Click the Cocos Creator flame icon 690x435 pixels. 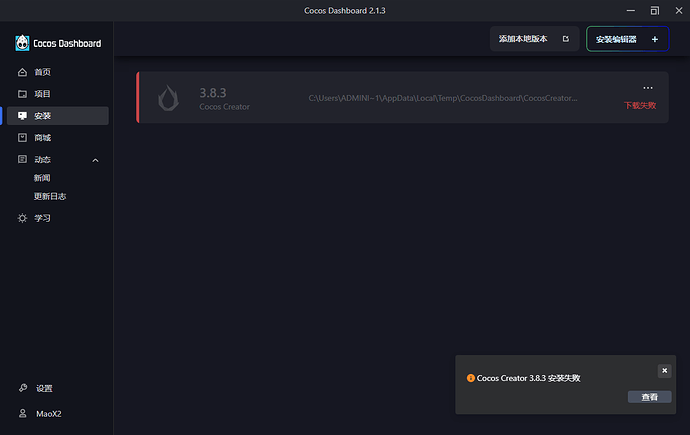tap(169, 98)
